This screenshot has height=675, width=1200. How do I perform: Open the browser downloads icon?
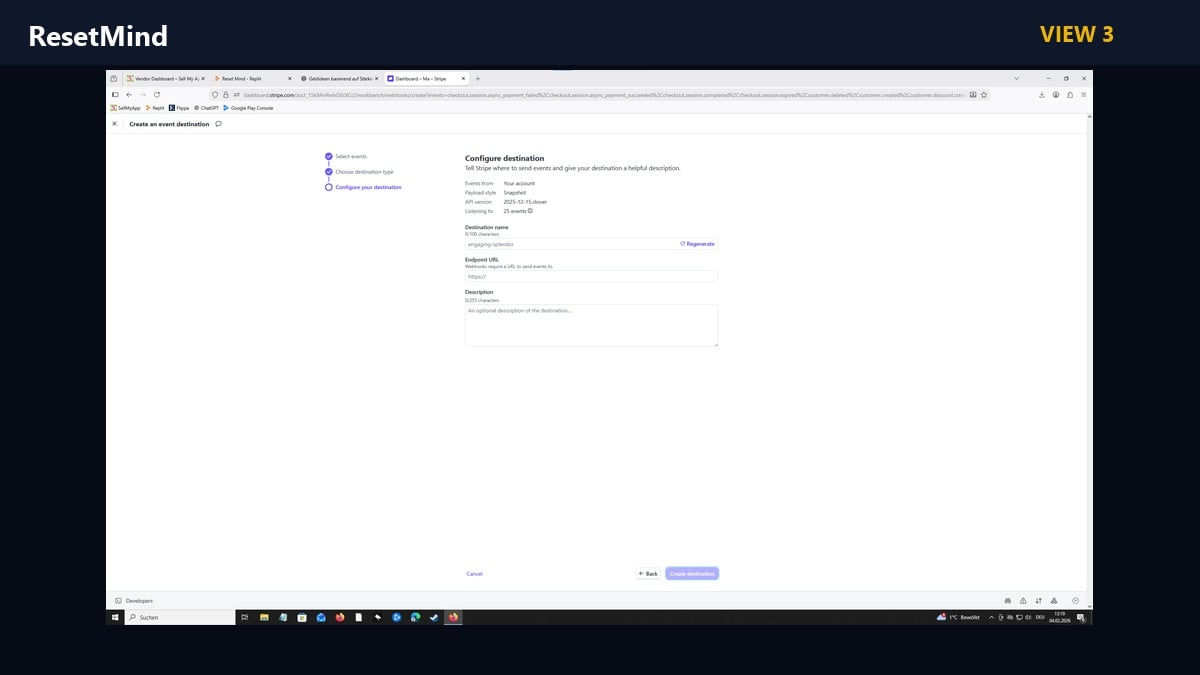tap(1042, 95)
